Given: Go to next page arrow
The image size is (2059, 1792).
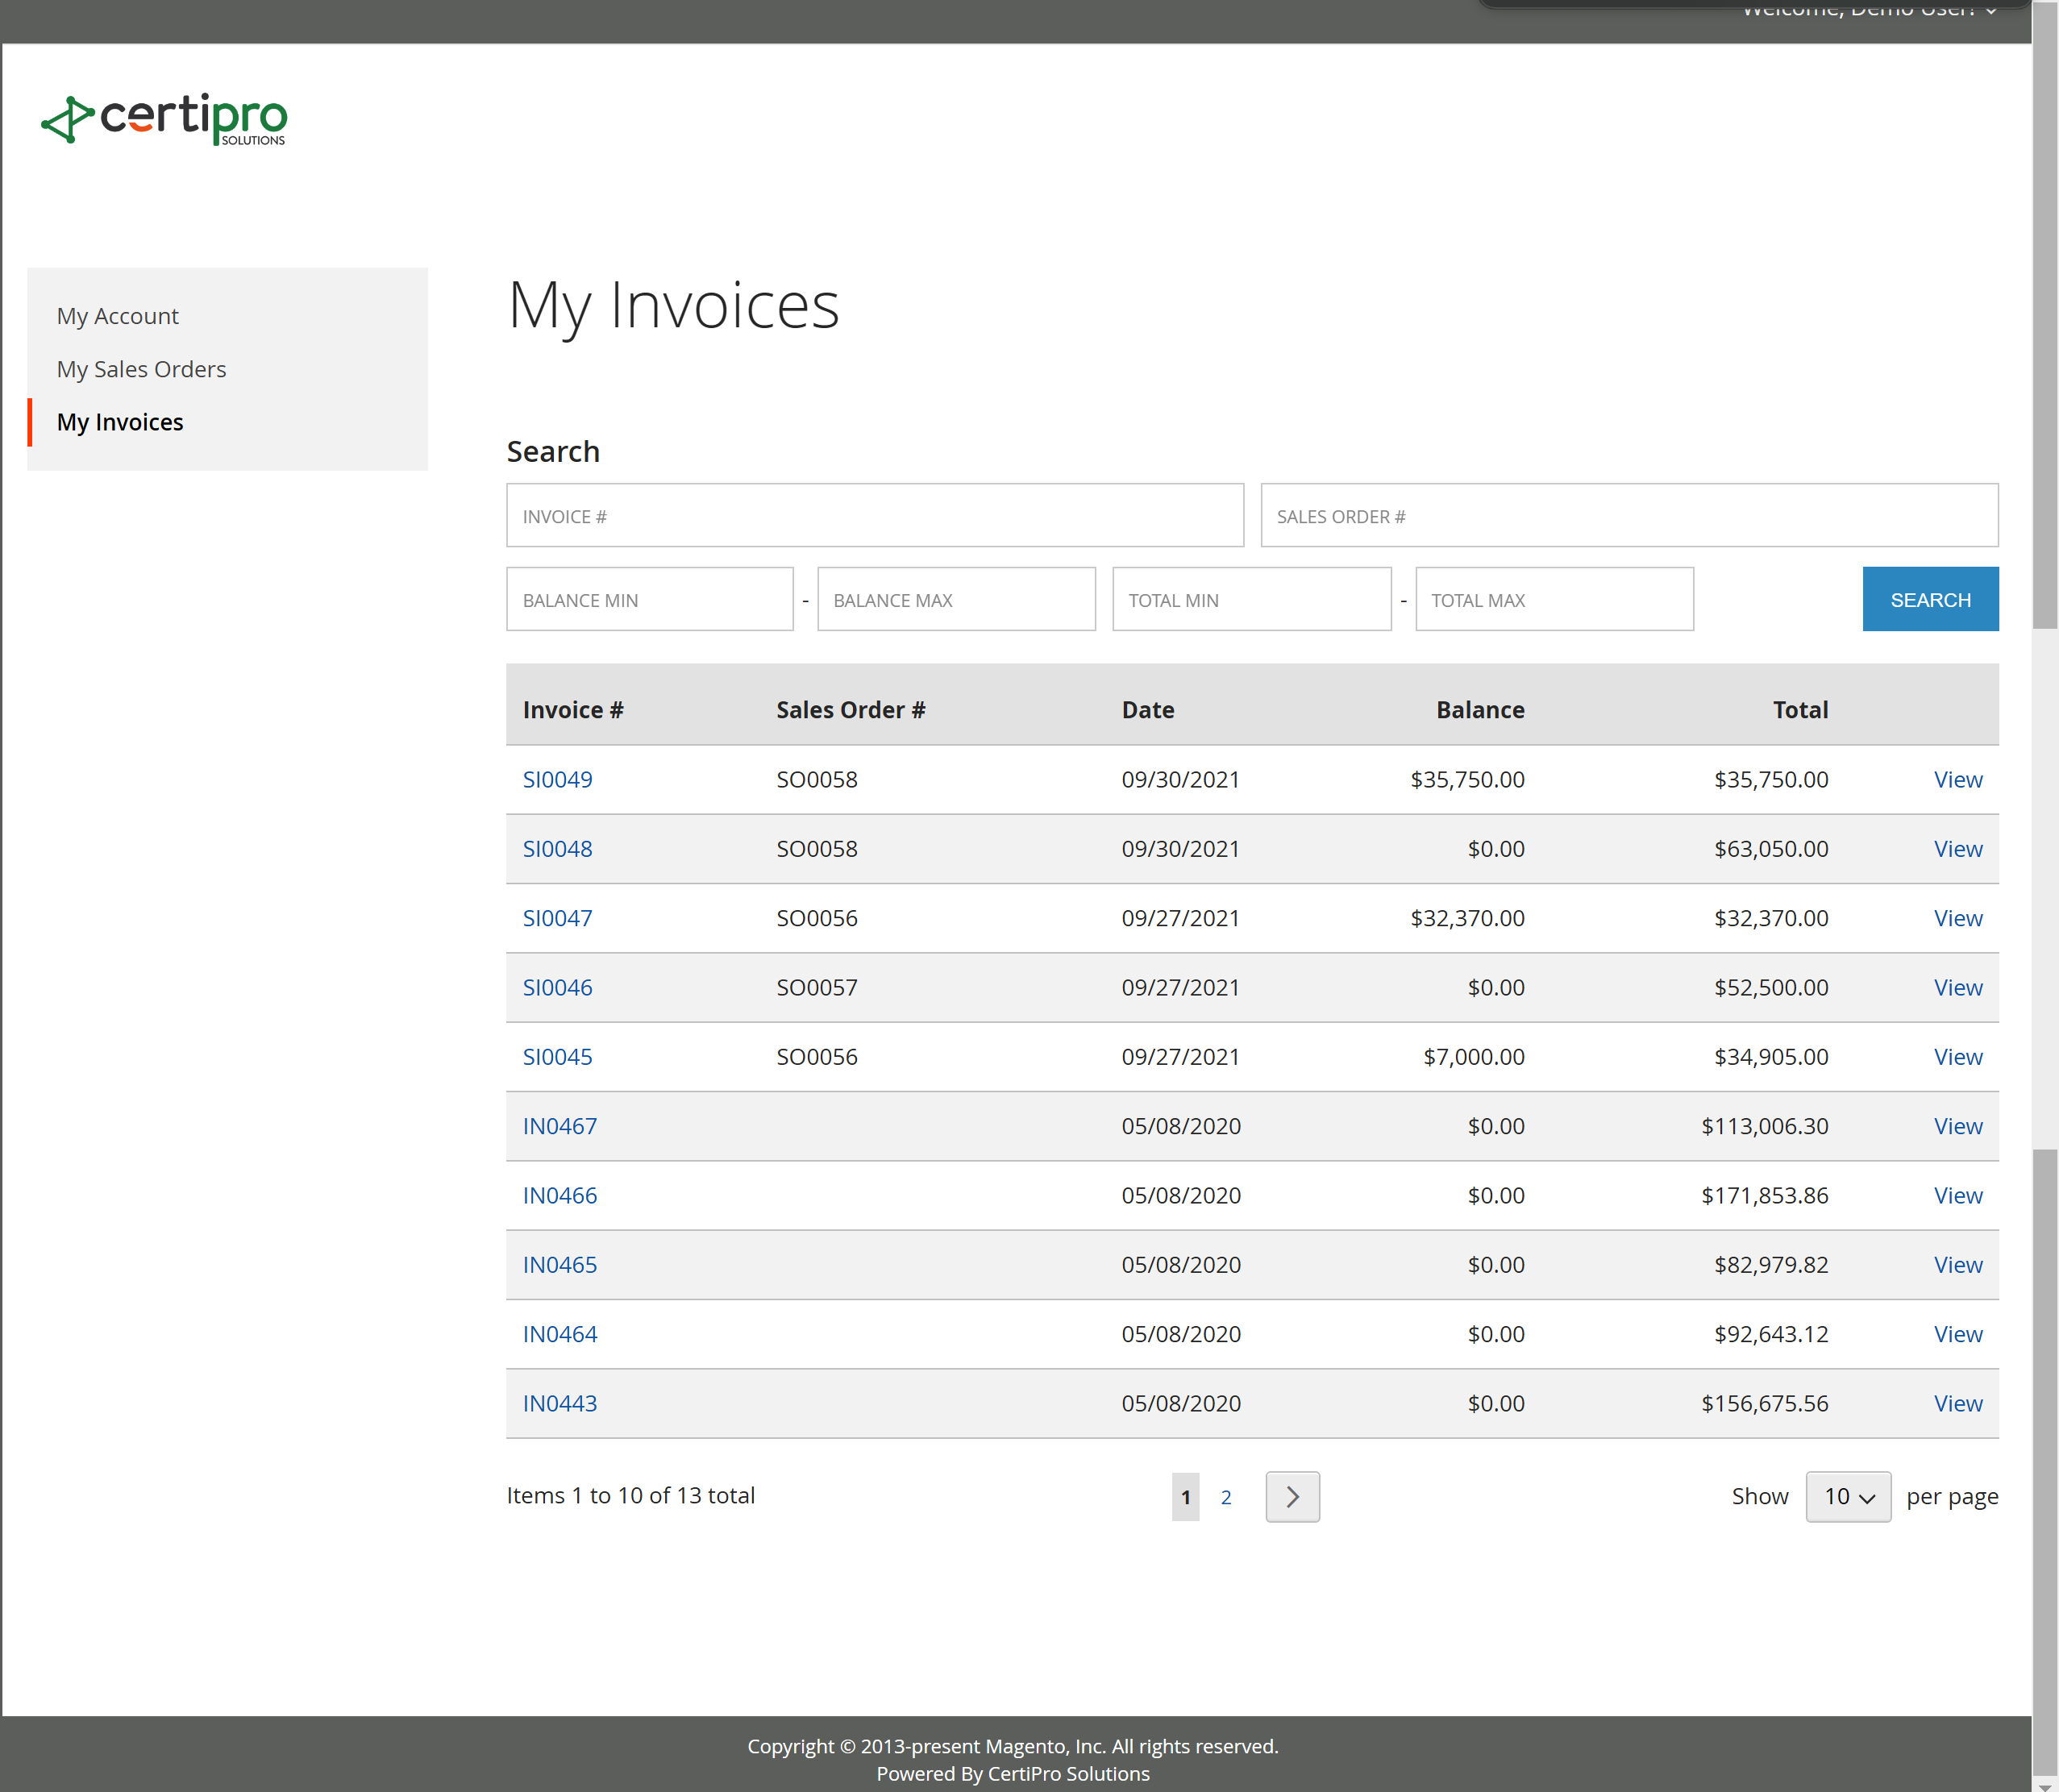Looking at the screenshot, I should (x=1292, y=1496).
